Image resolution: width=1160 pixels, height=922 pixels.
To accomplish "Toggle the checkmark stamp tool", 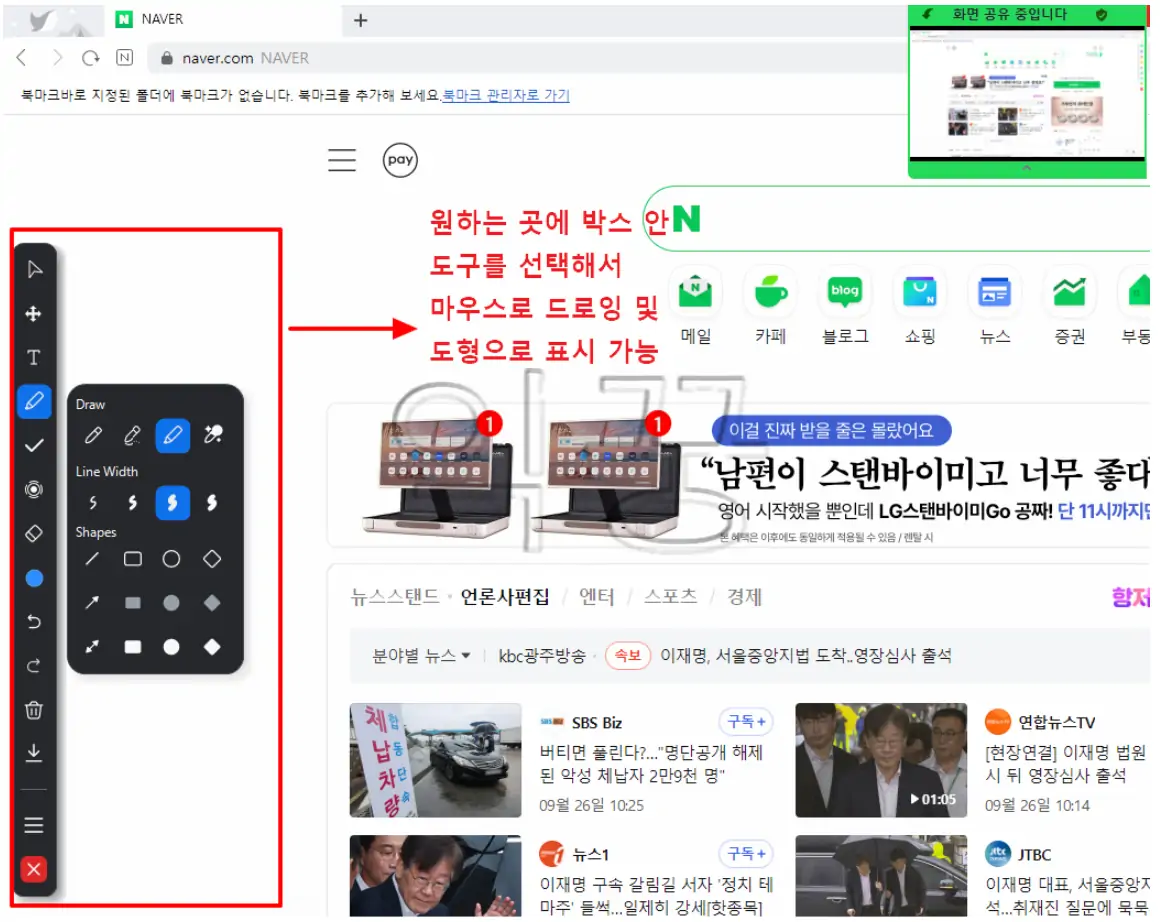I will tap(35, 445).
